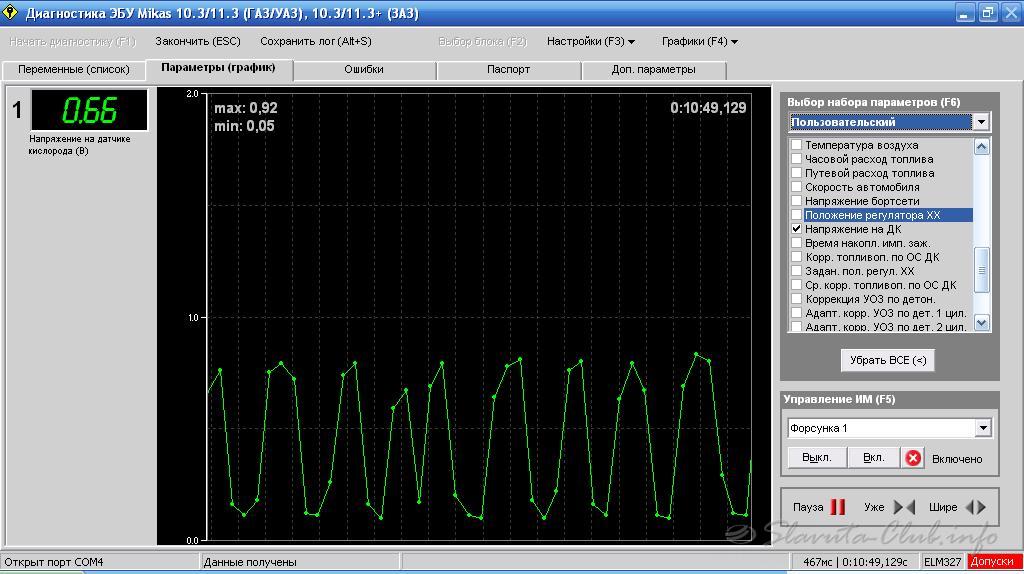This screenshot has height=574, width=1024.
Task: Click the Уже narrow graph arrows icon
Action: (x=904, y=507)
